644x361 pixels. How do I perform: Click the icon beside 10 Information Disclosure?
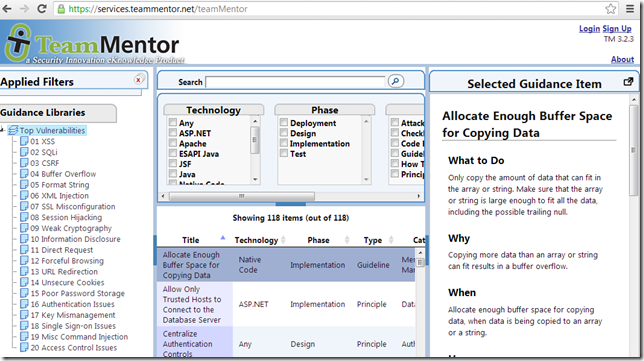point(24,239)
